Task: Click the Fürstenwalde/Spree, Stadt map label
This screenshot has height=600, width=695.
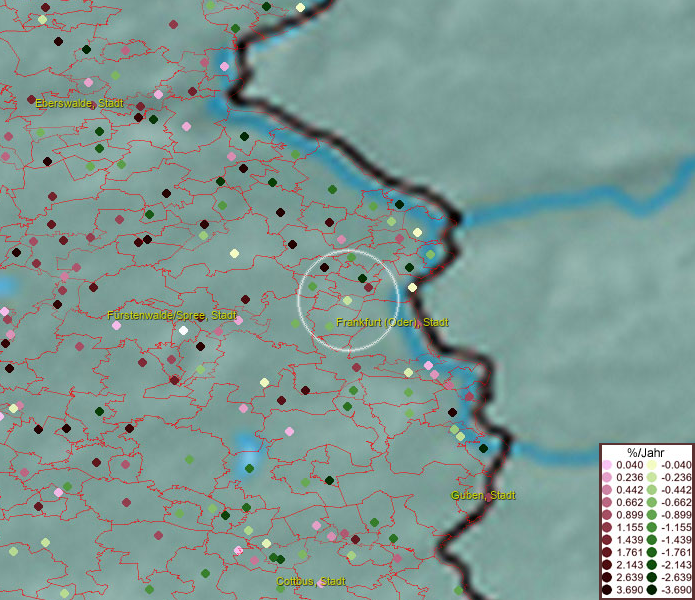Action: [172, 315]
